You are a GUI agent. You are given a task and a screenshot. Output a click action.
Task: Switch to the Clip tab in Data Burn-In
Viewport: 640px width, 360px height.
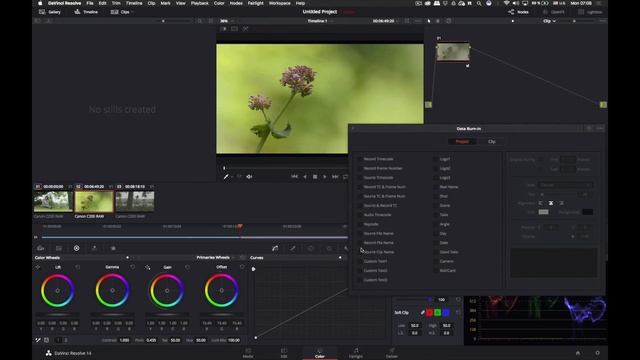(492, 142)
